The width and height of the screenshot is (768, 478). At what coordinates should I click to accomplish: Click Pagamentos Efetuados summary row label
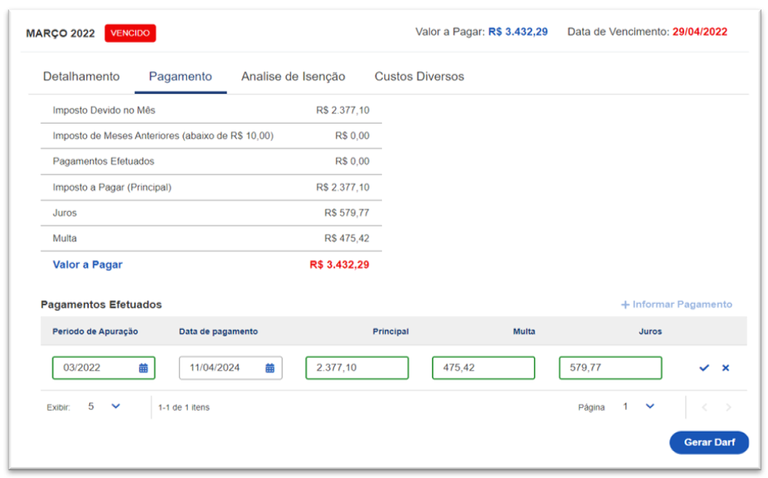click(103, 161)
